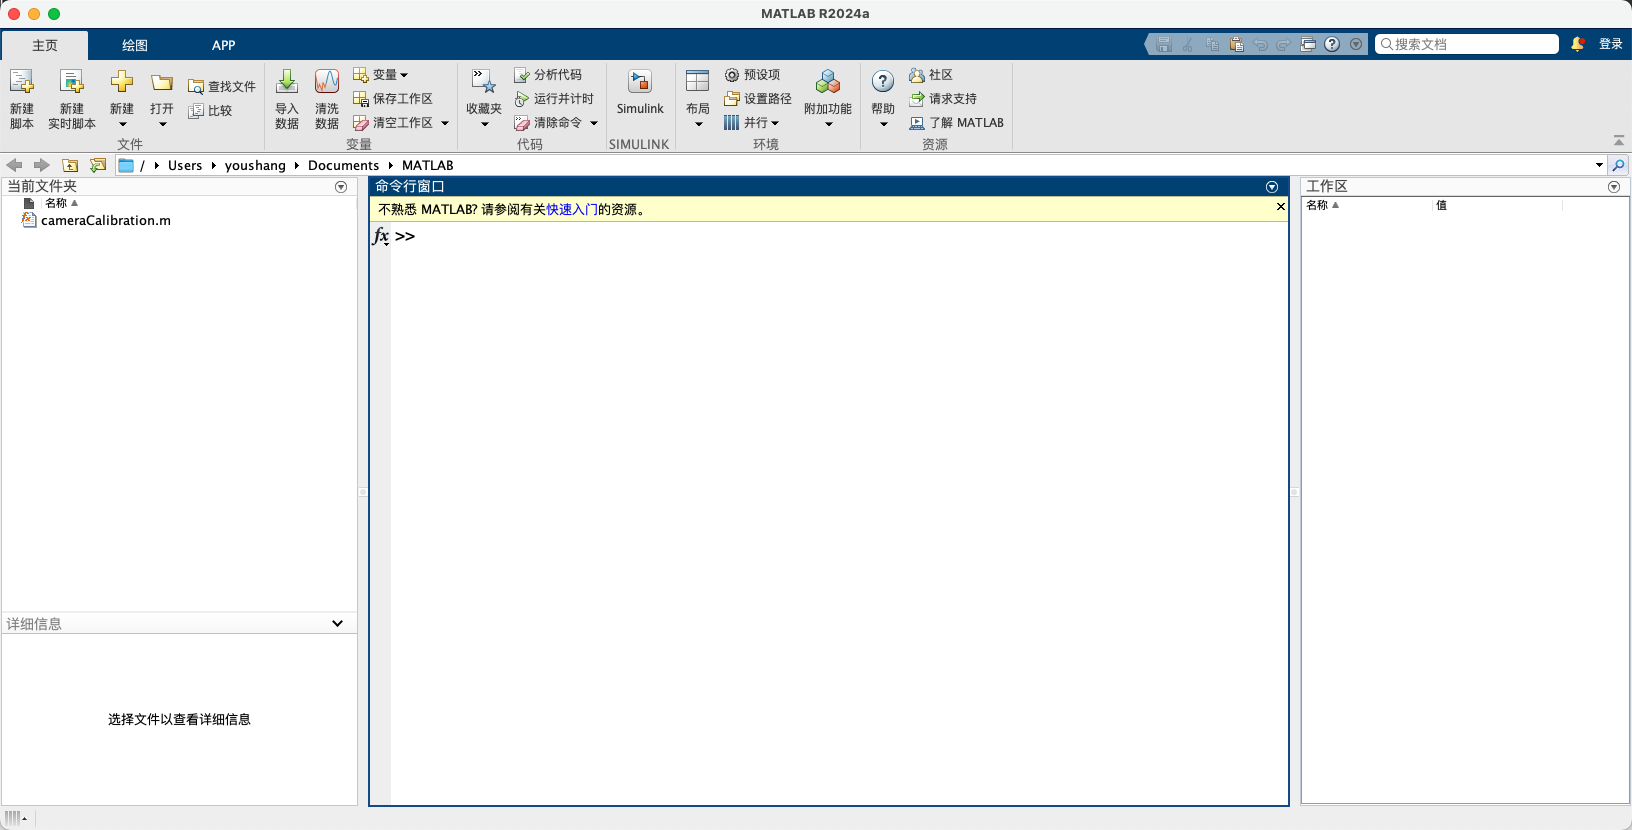Switch to the 主页 Home tab
The width and height of the screenshot is (1632, 830).
click(45, 45)
